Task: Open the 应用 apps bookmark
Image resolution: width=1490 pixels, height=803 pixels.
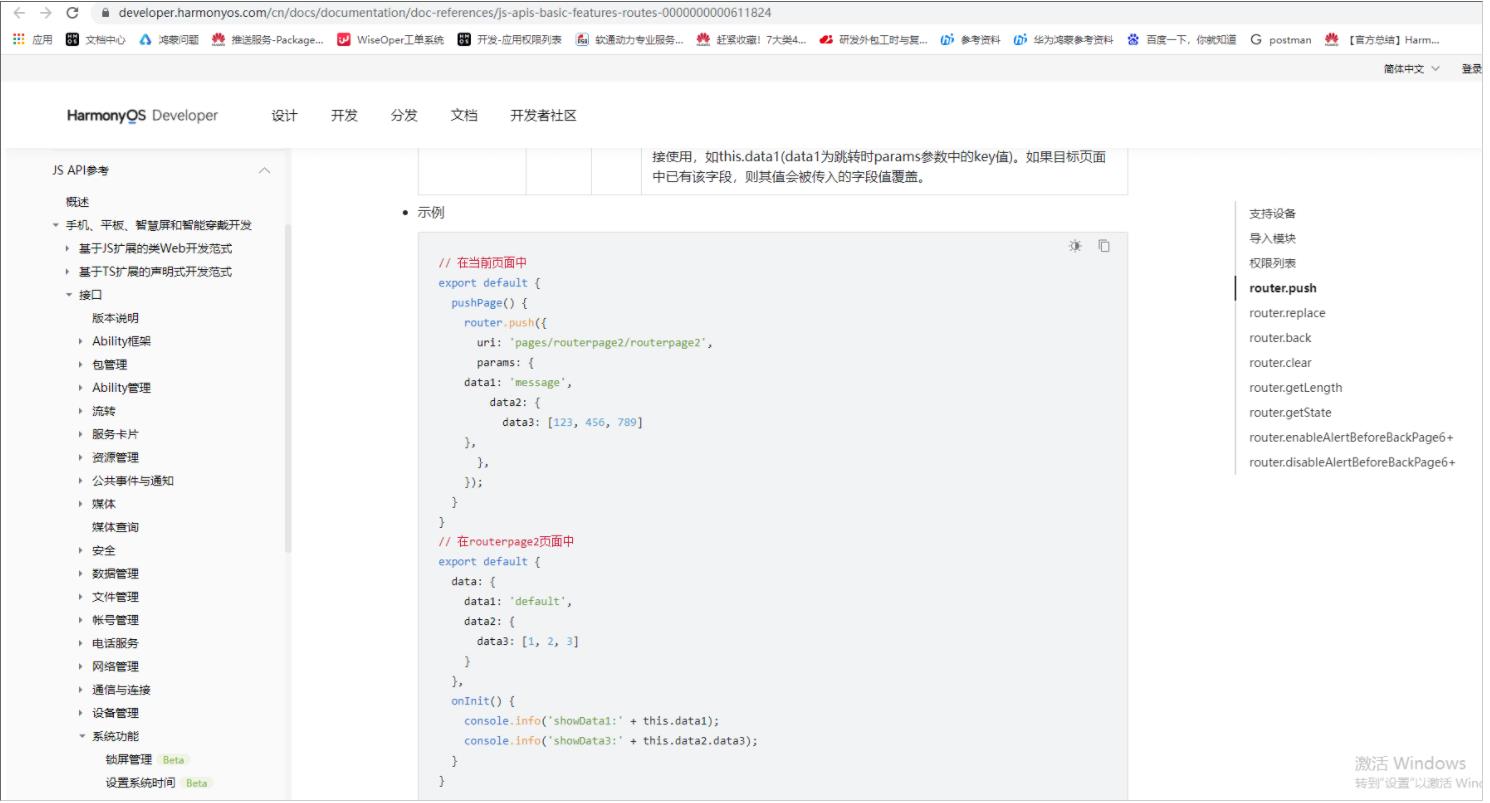Action: click(x=32, y=40)
